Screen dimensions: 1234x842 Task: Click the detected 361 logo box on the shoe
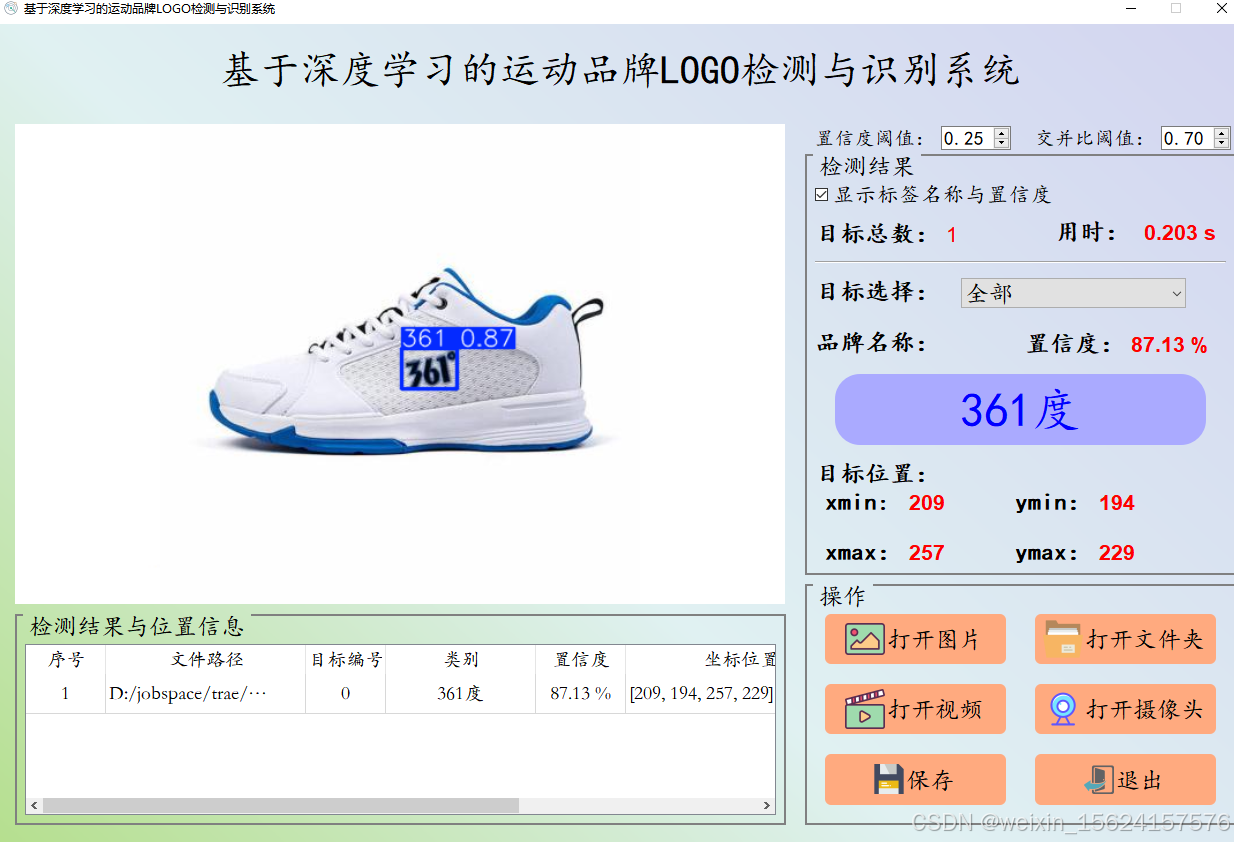429,369
